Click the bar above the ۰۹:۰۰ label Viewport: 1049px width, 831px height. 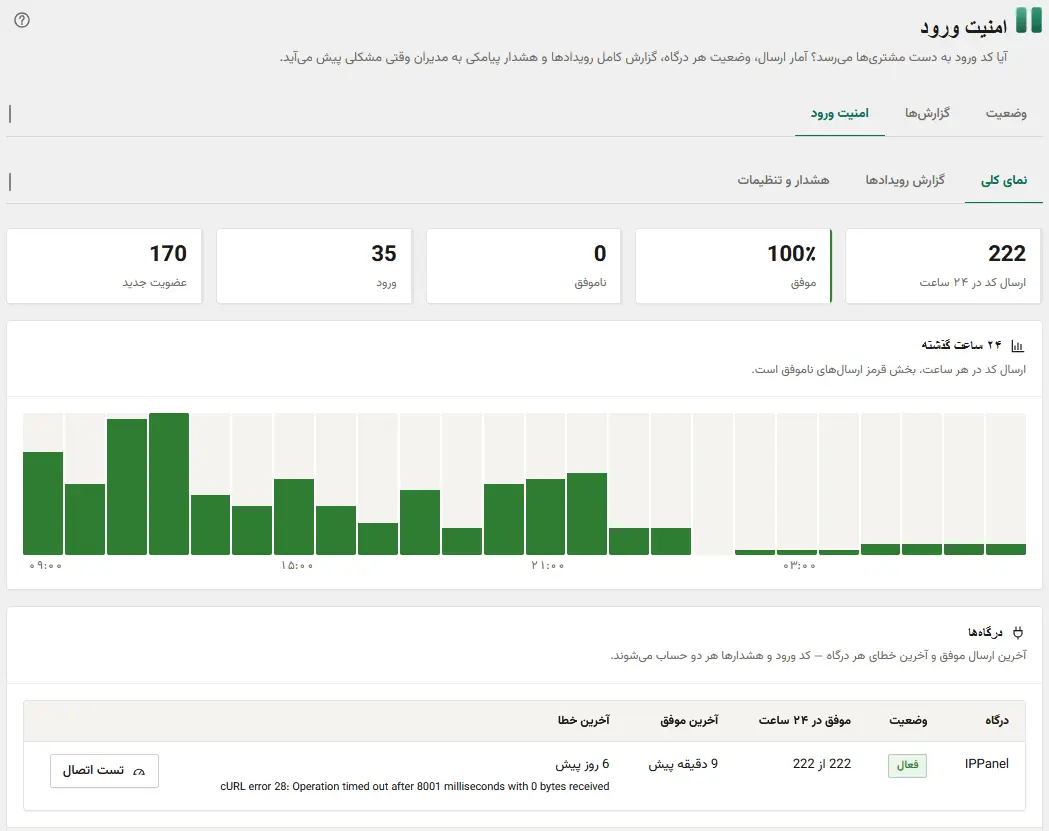[x=43, y=503]
